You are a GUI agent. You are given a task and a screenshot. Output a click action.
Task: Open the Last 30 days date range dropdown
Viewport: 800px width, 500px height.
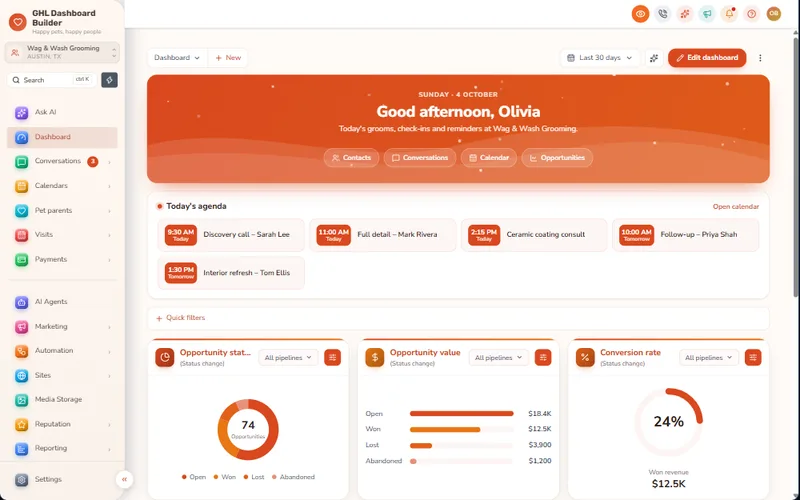tap(599, 58)
